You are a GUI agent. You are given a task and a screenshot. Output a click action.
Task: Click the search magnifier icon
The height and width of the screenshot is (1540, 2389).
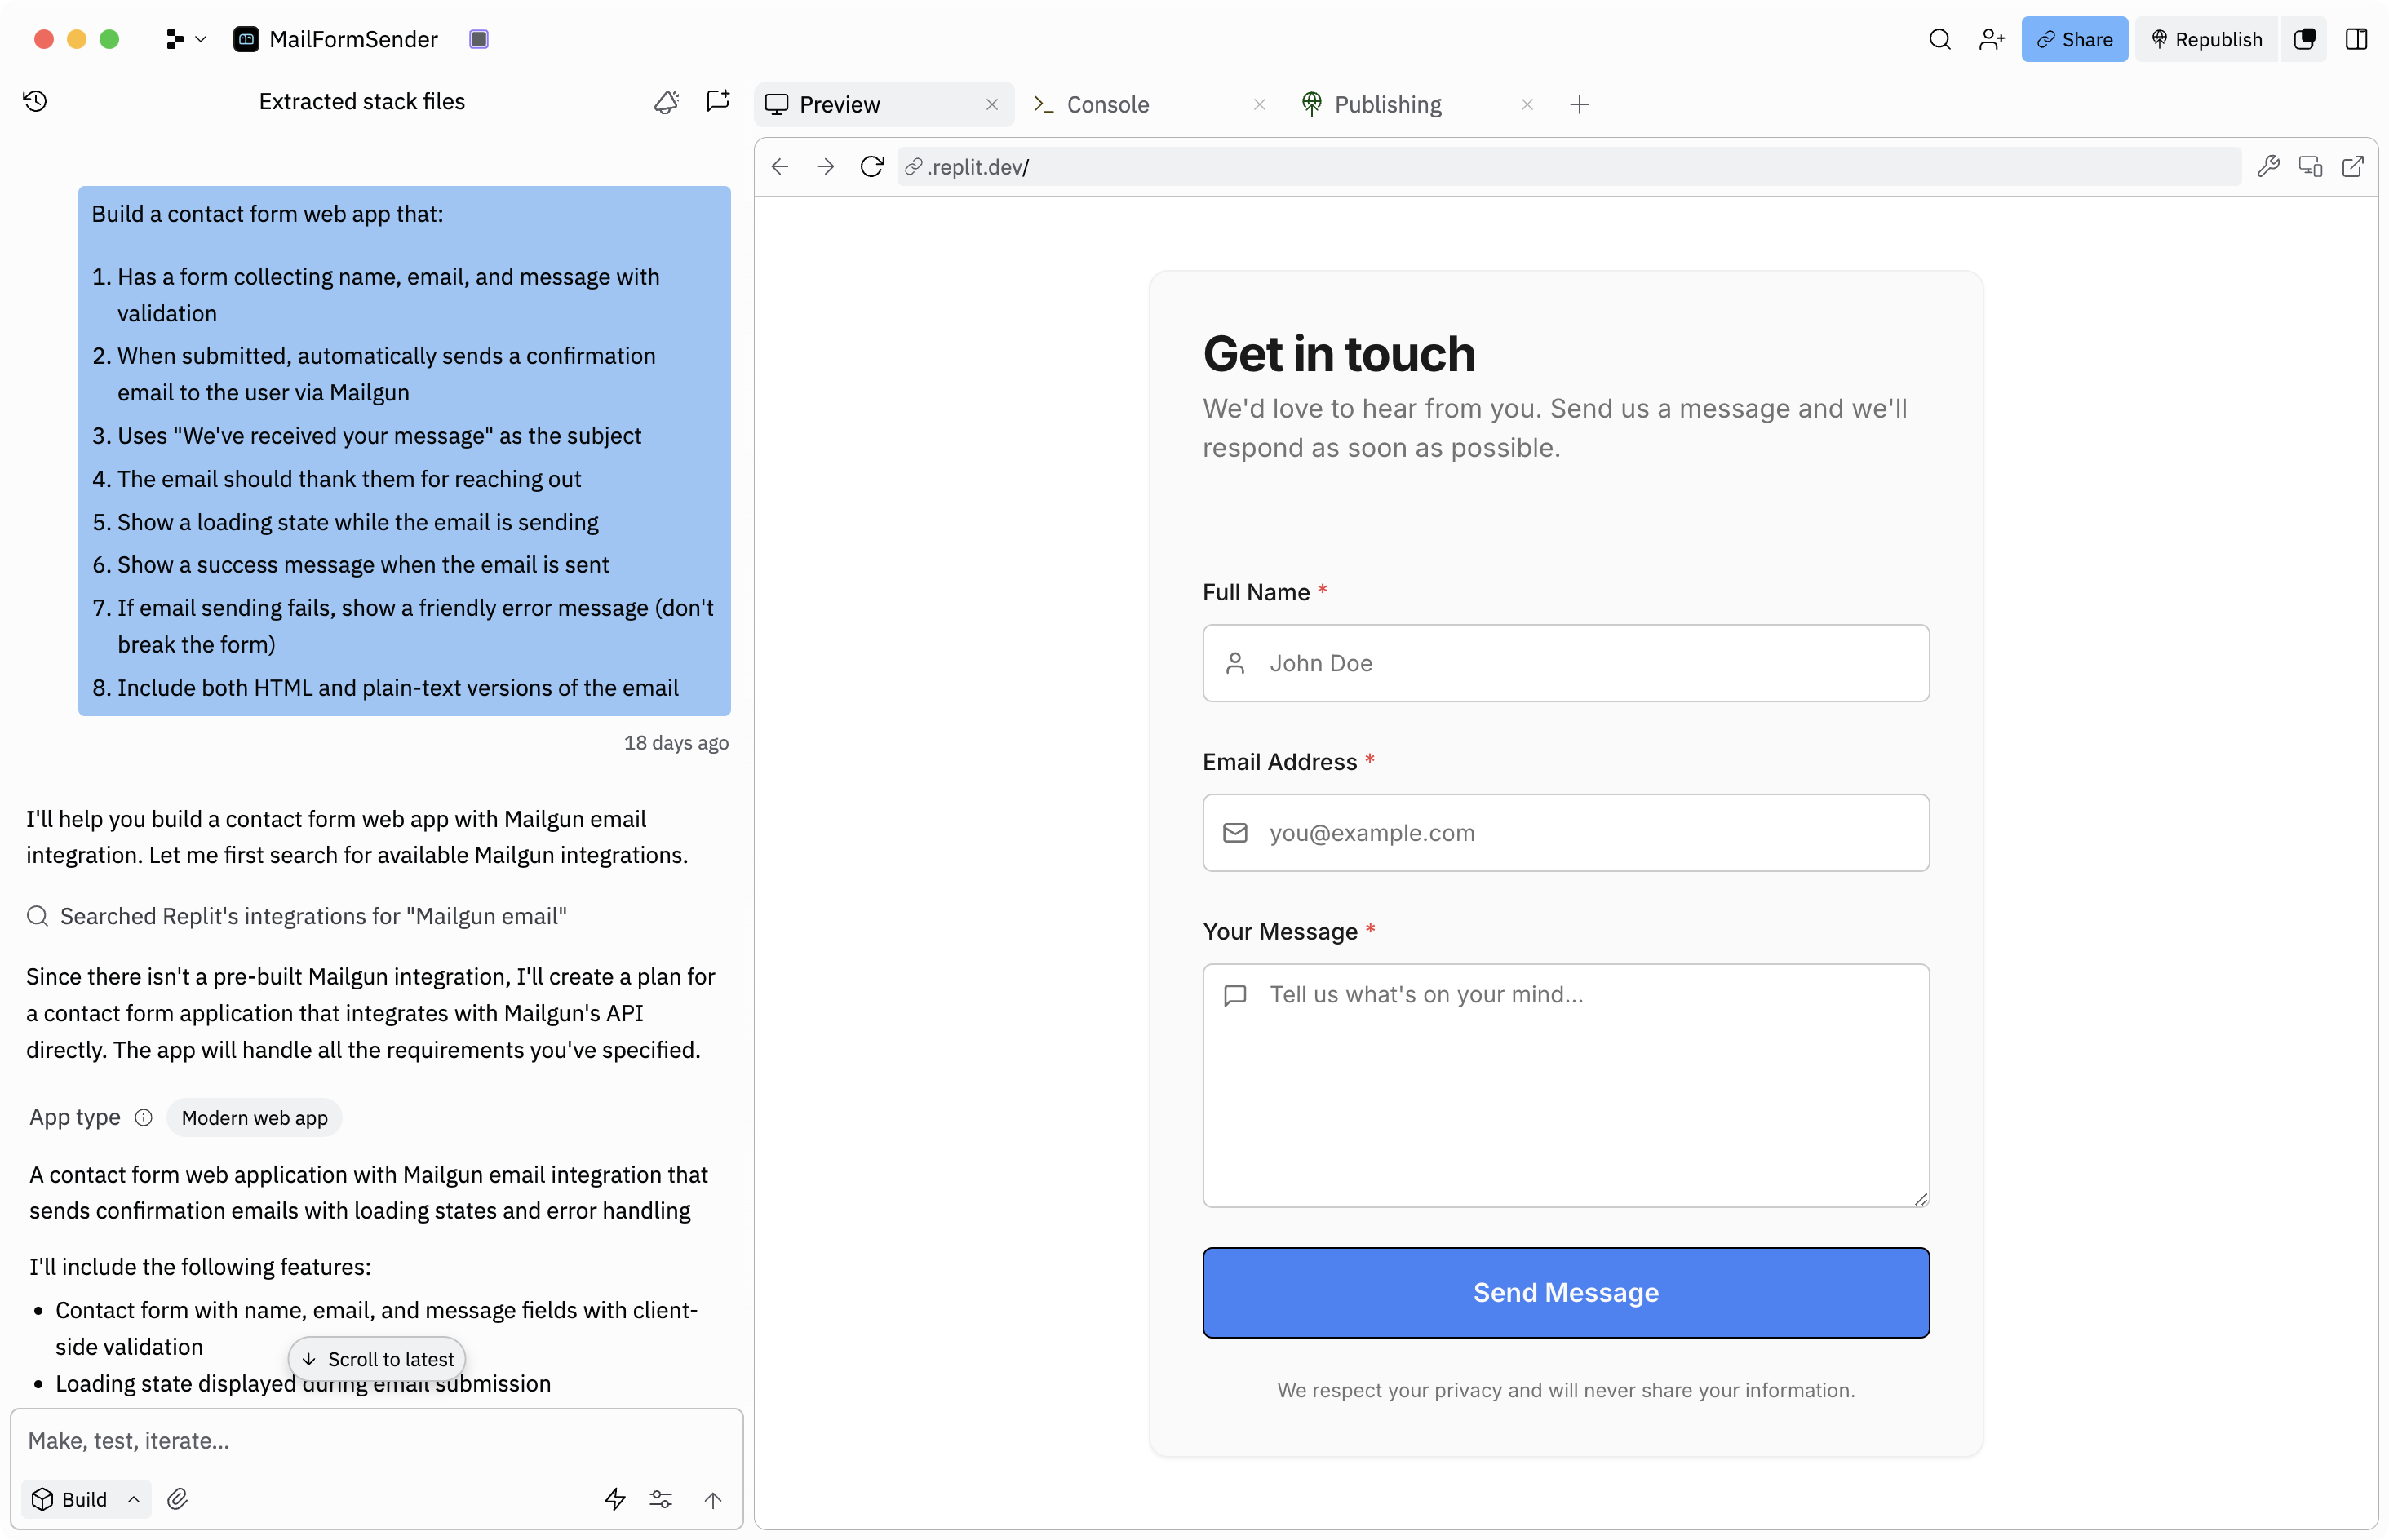1939,39
